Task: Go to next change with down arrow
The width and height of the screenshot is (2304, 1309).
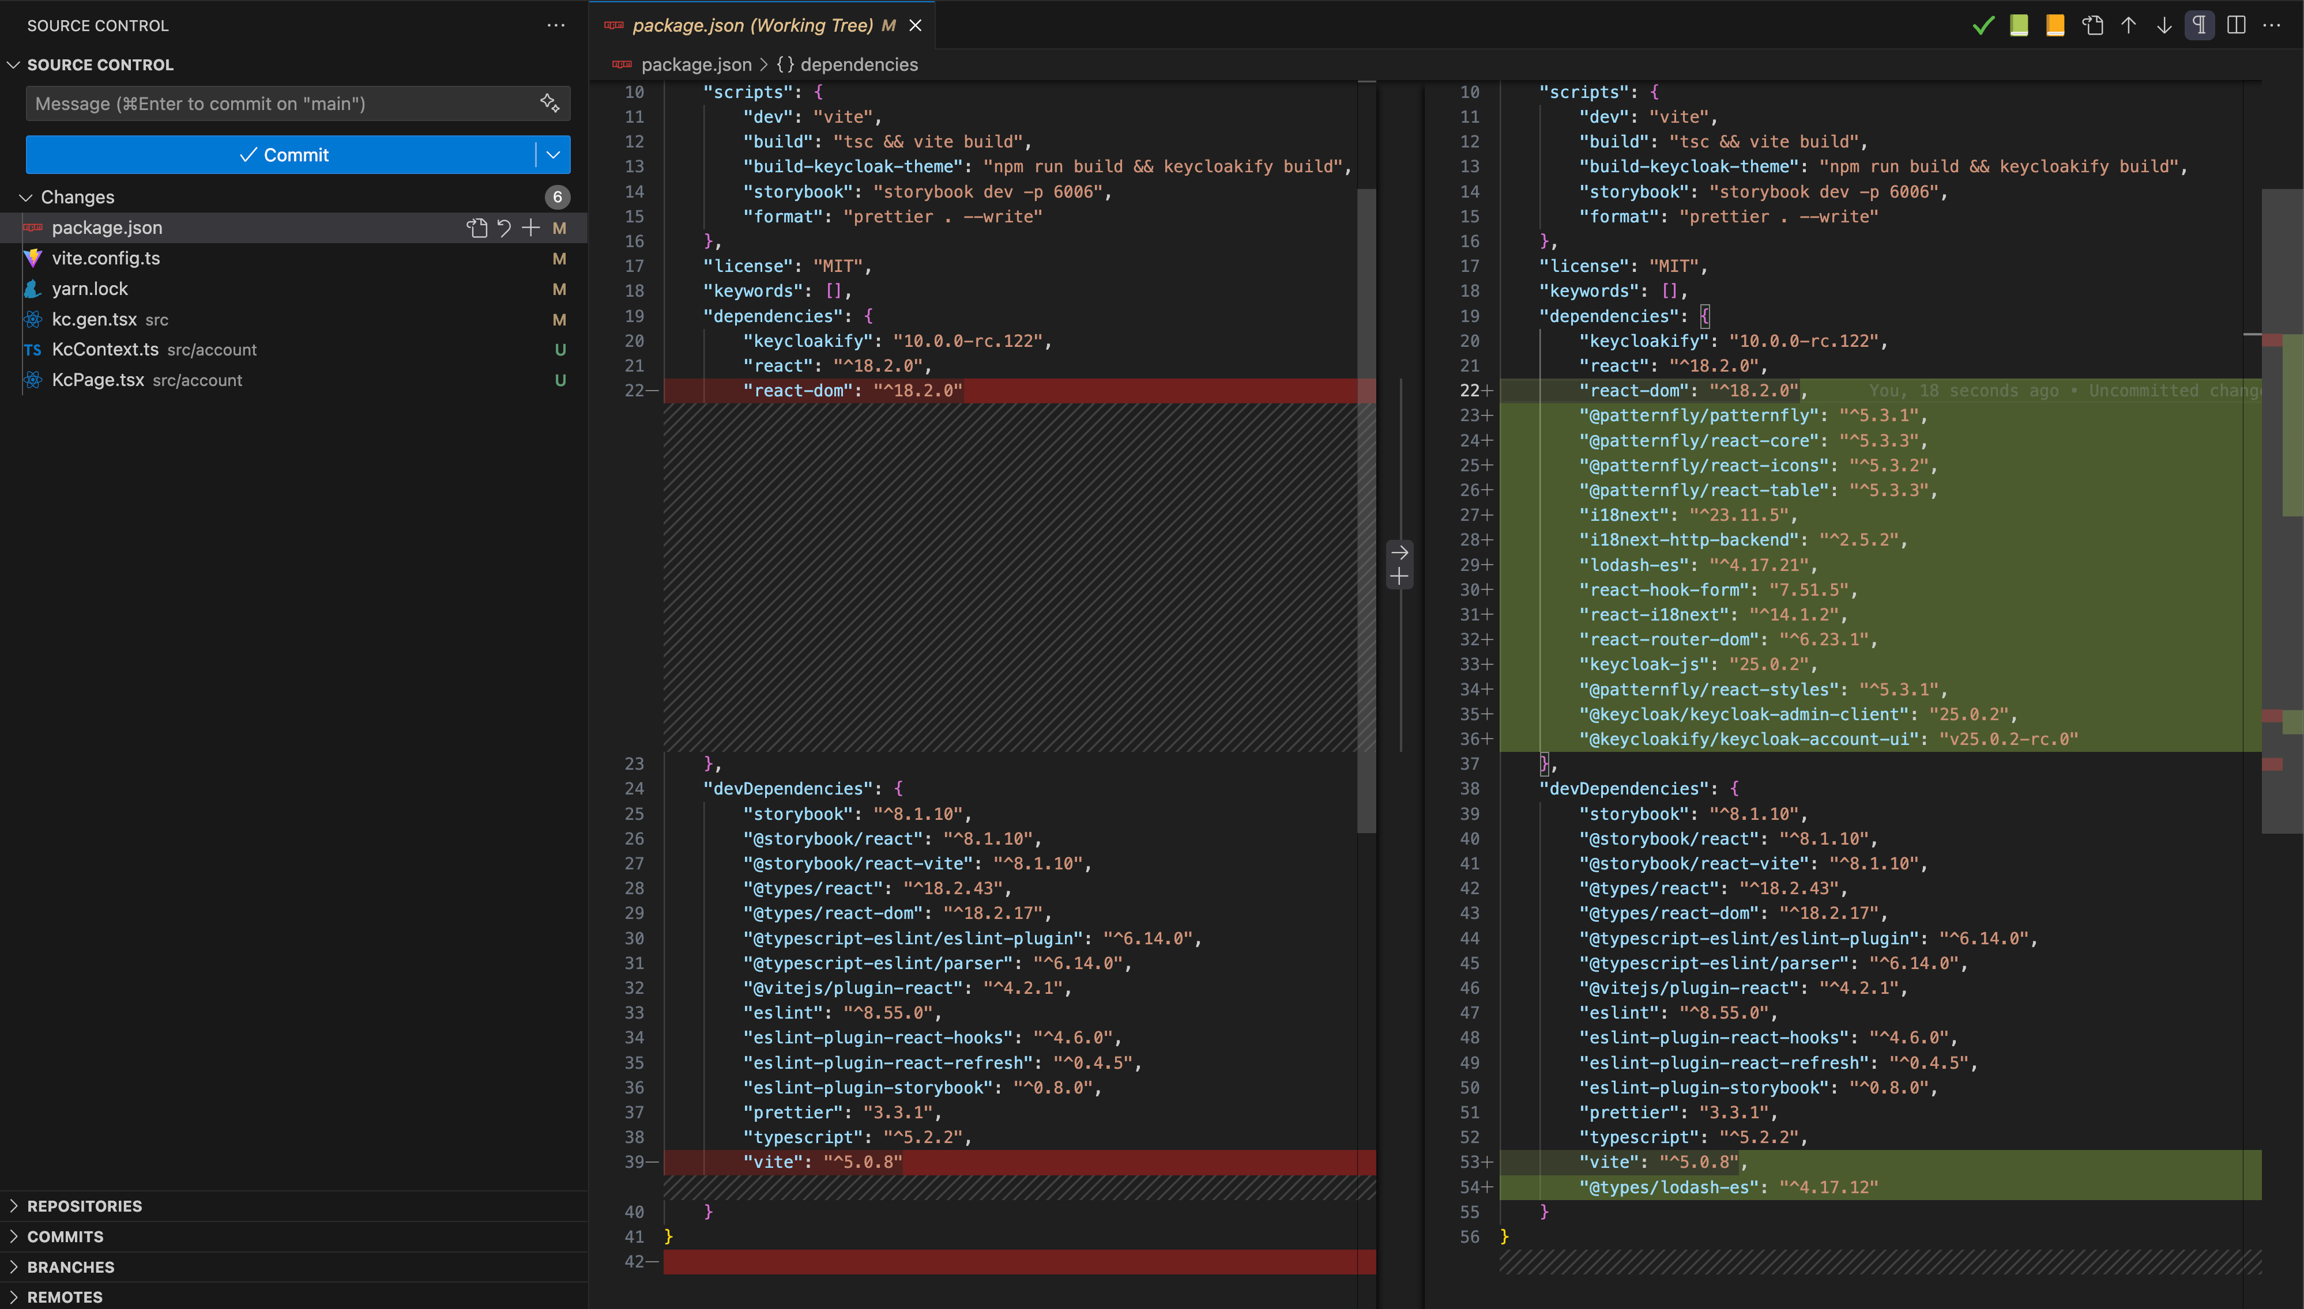Action: tap(2164, 26)
